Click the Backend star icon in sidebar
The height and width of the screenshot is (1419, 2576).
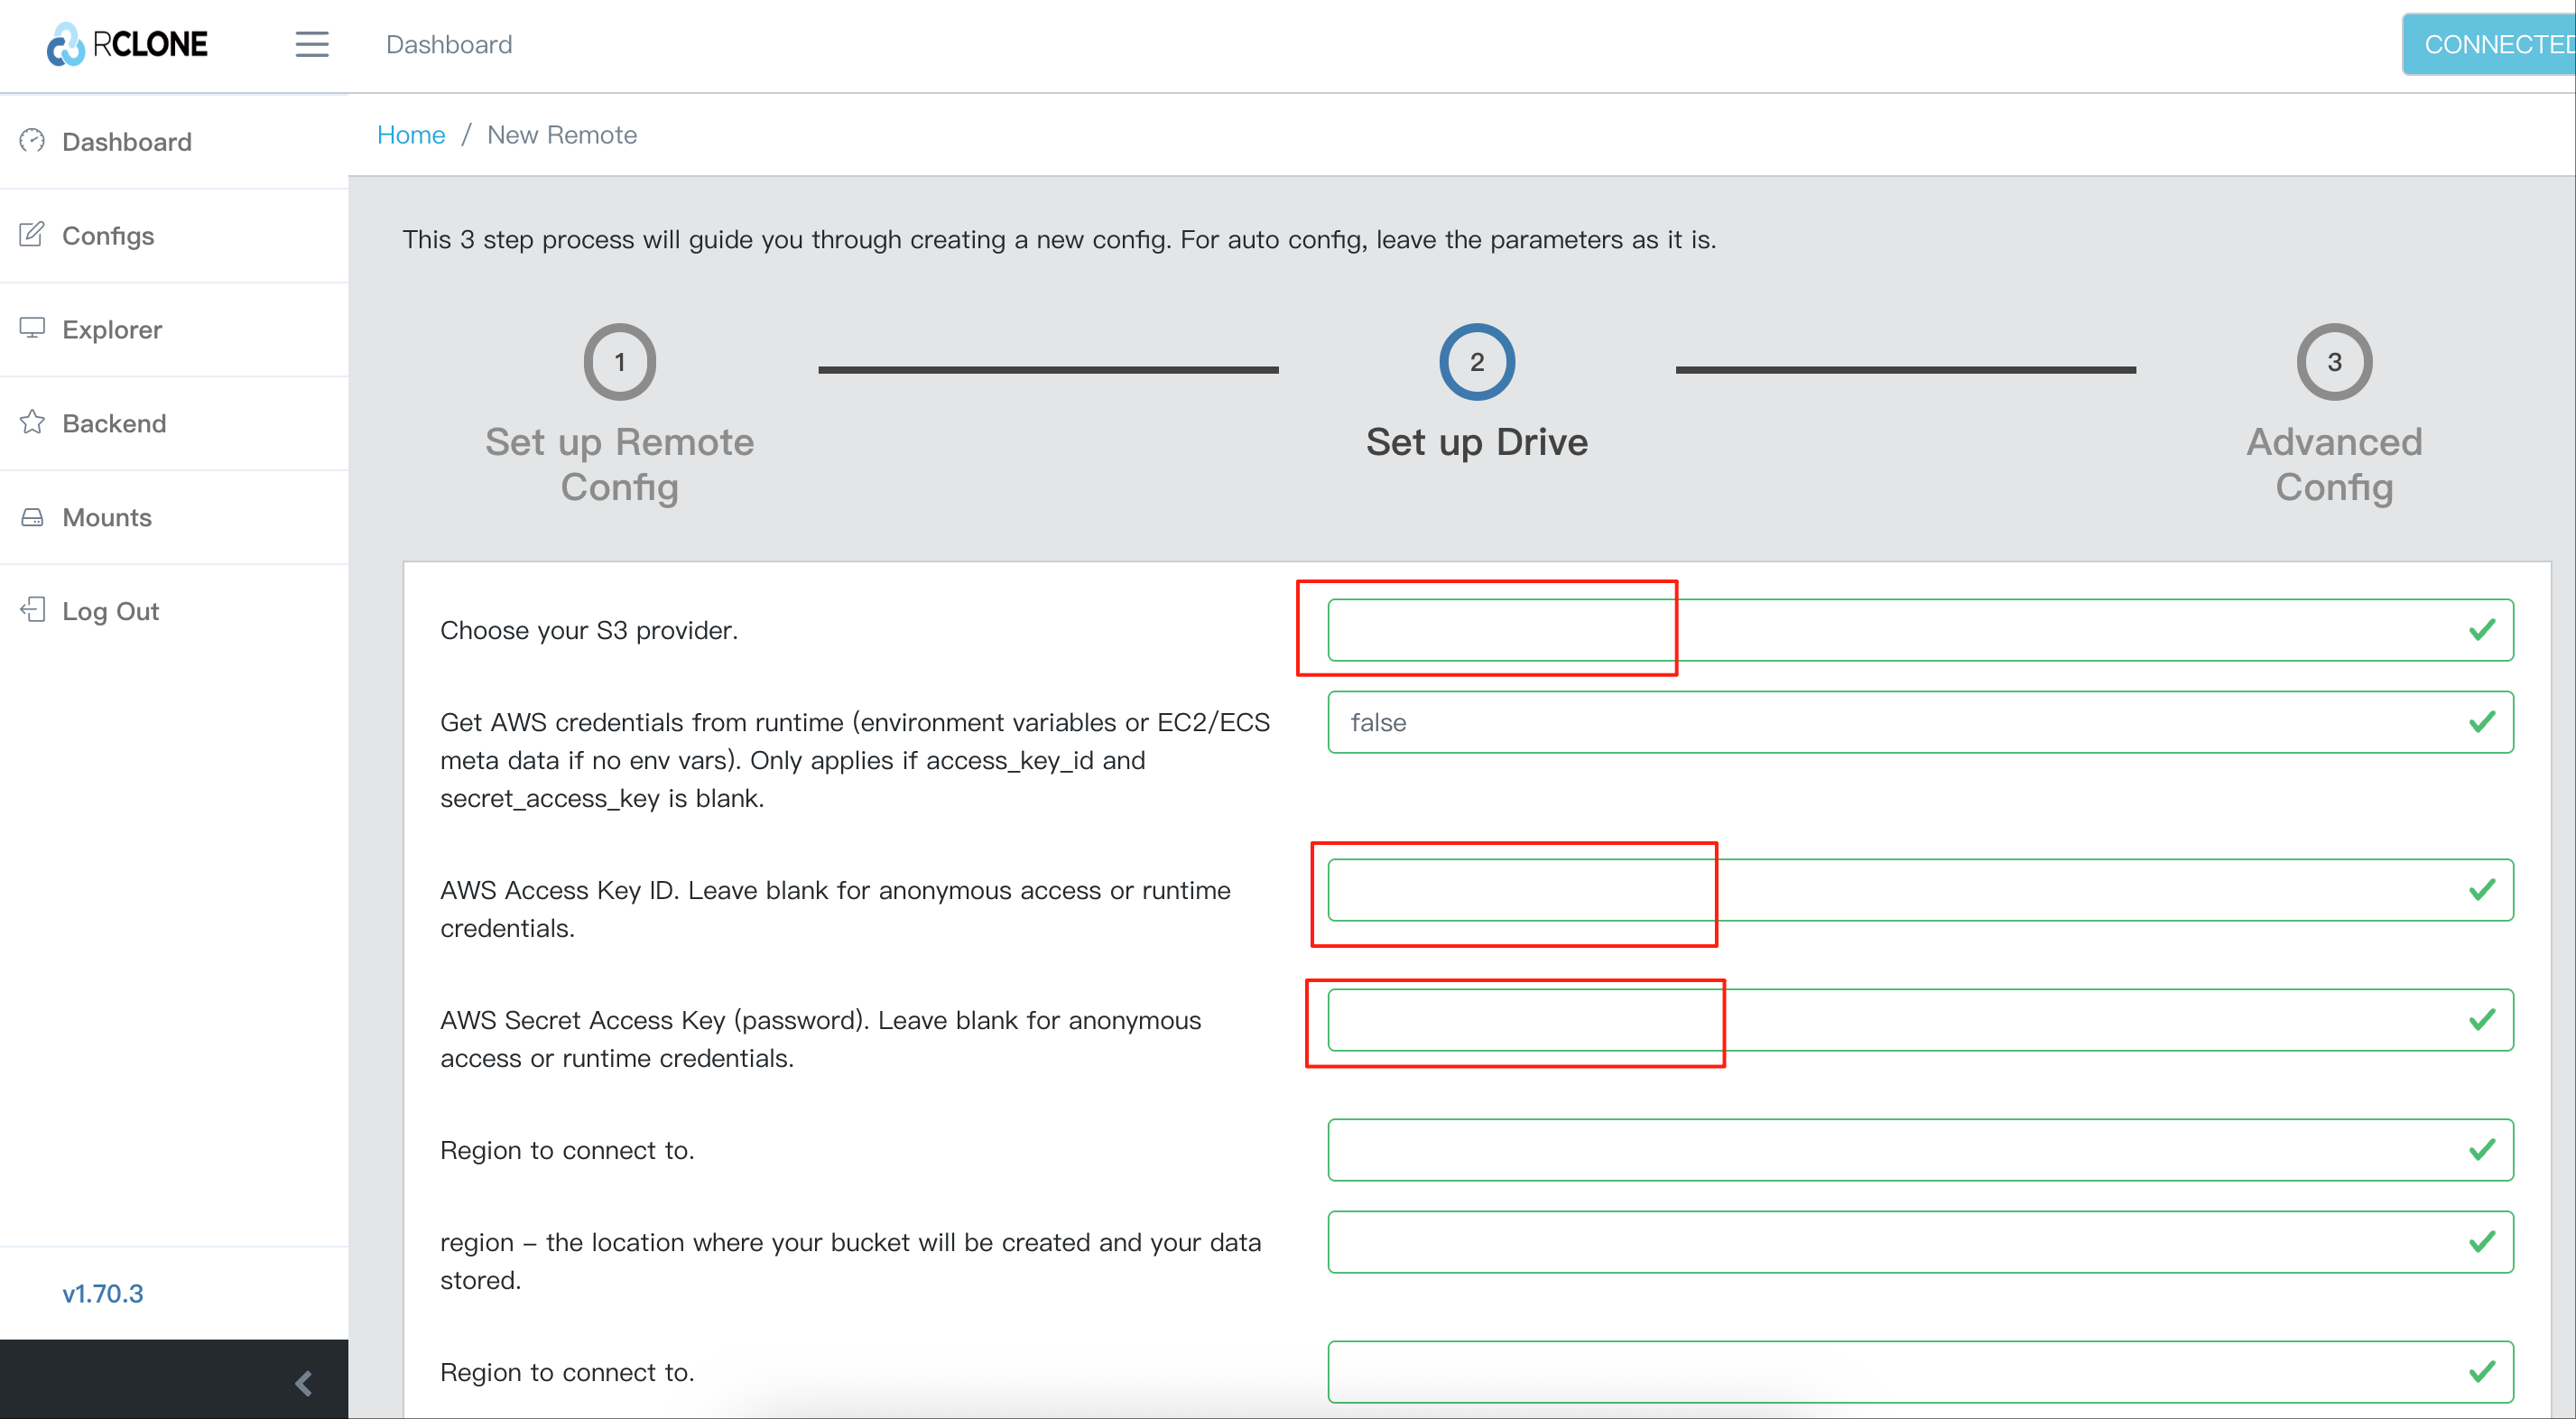[x=32, y=423]
